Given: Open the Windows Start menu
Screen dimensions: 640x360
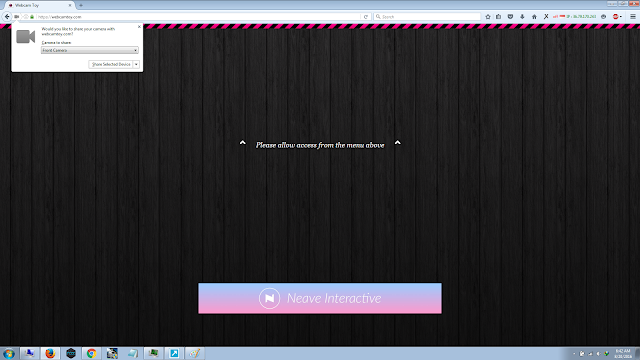Looking at the screenshot, I should pos(9,353).
